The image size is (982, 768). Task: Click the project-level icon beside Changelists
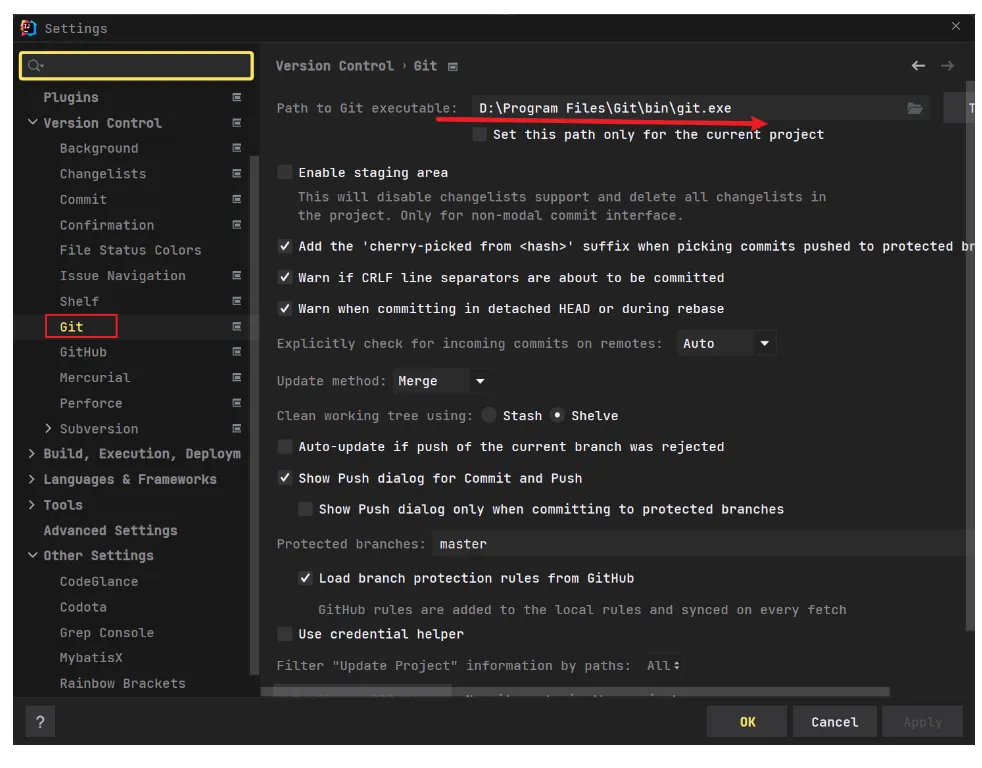(x=237, y=174)
